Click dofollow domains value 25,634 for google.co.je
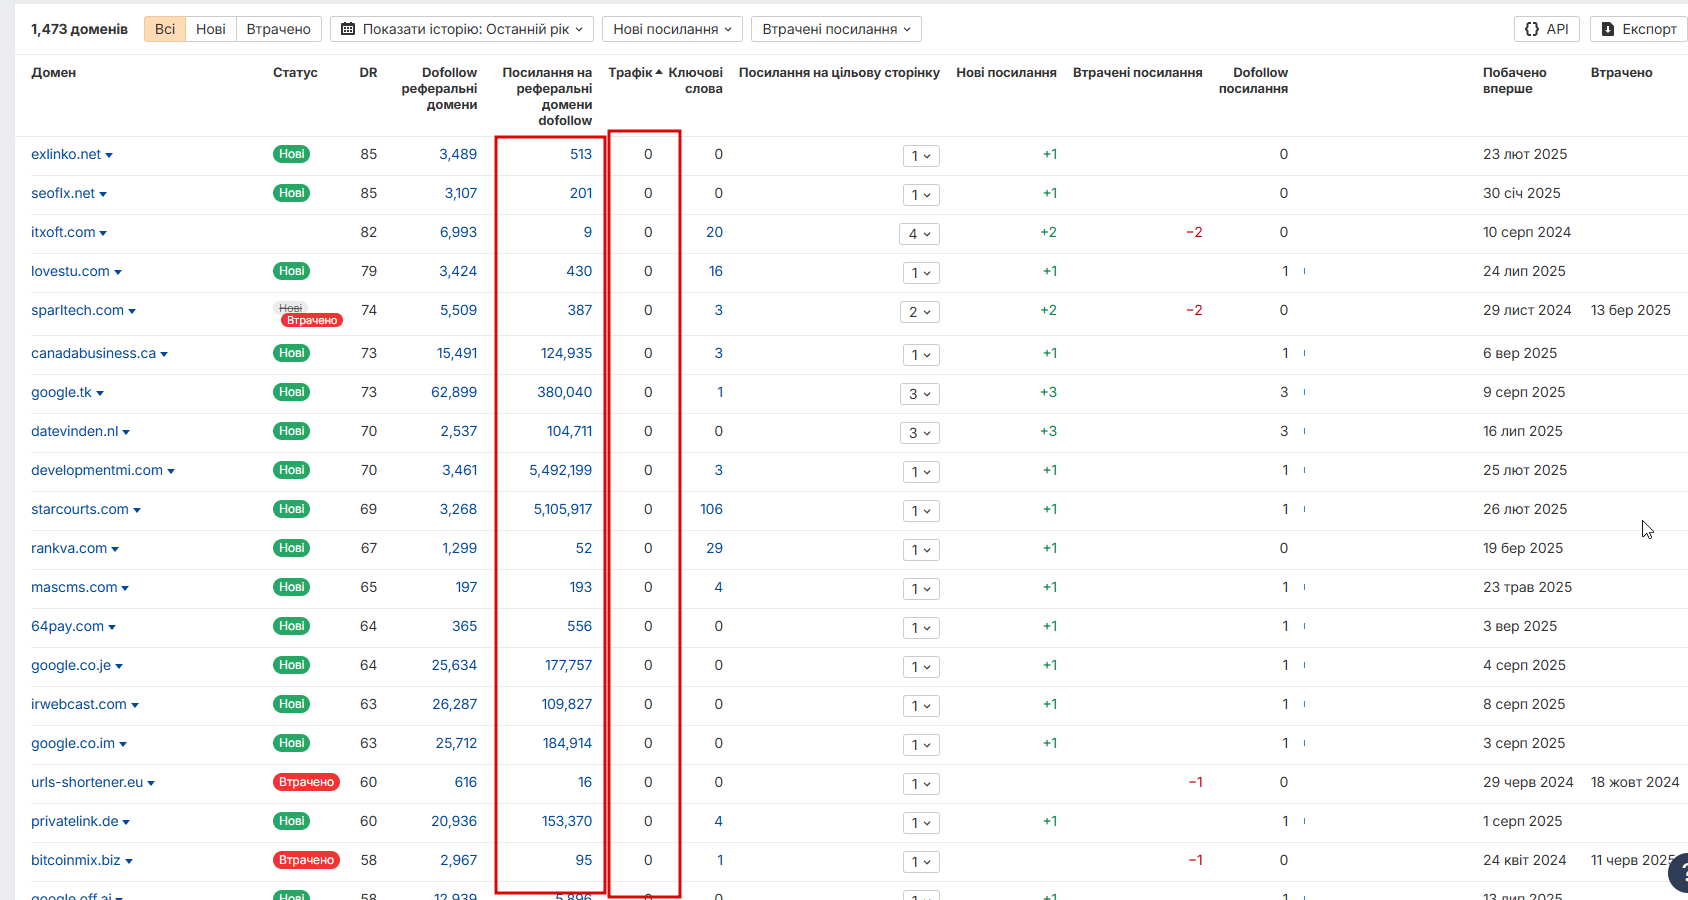Image resolution: width=1688 pixels, height=900 pixels. pos(454,665)
